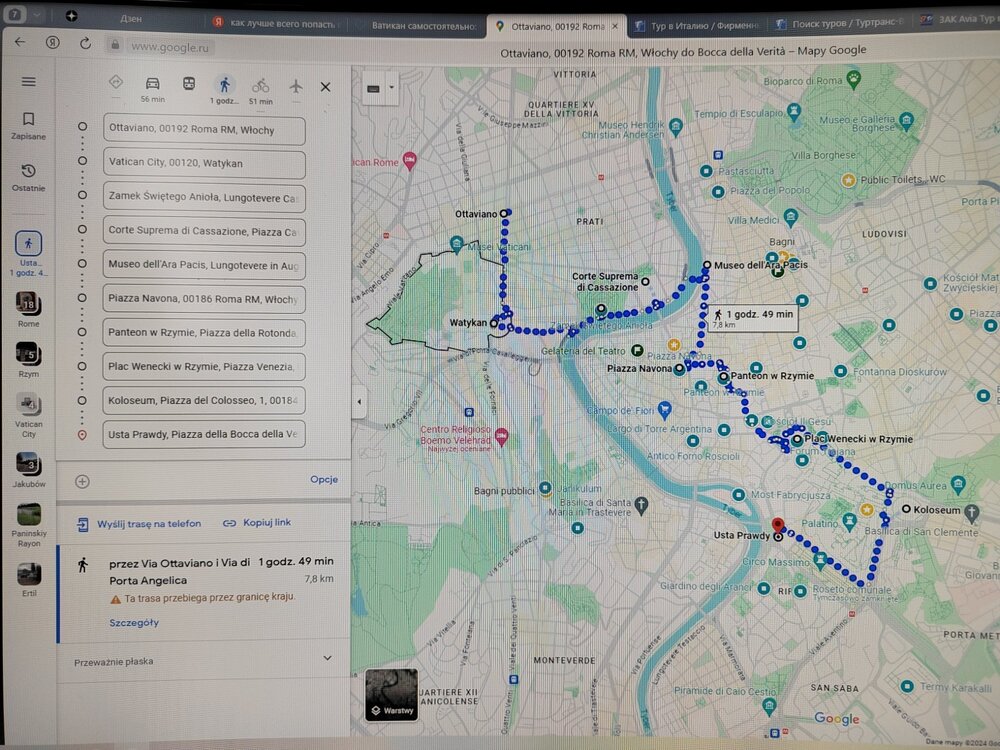Screen dimensions: 1000x750
Task: Switch to flight travel mode
Action: (295, 85)
